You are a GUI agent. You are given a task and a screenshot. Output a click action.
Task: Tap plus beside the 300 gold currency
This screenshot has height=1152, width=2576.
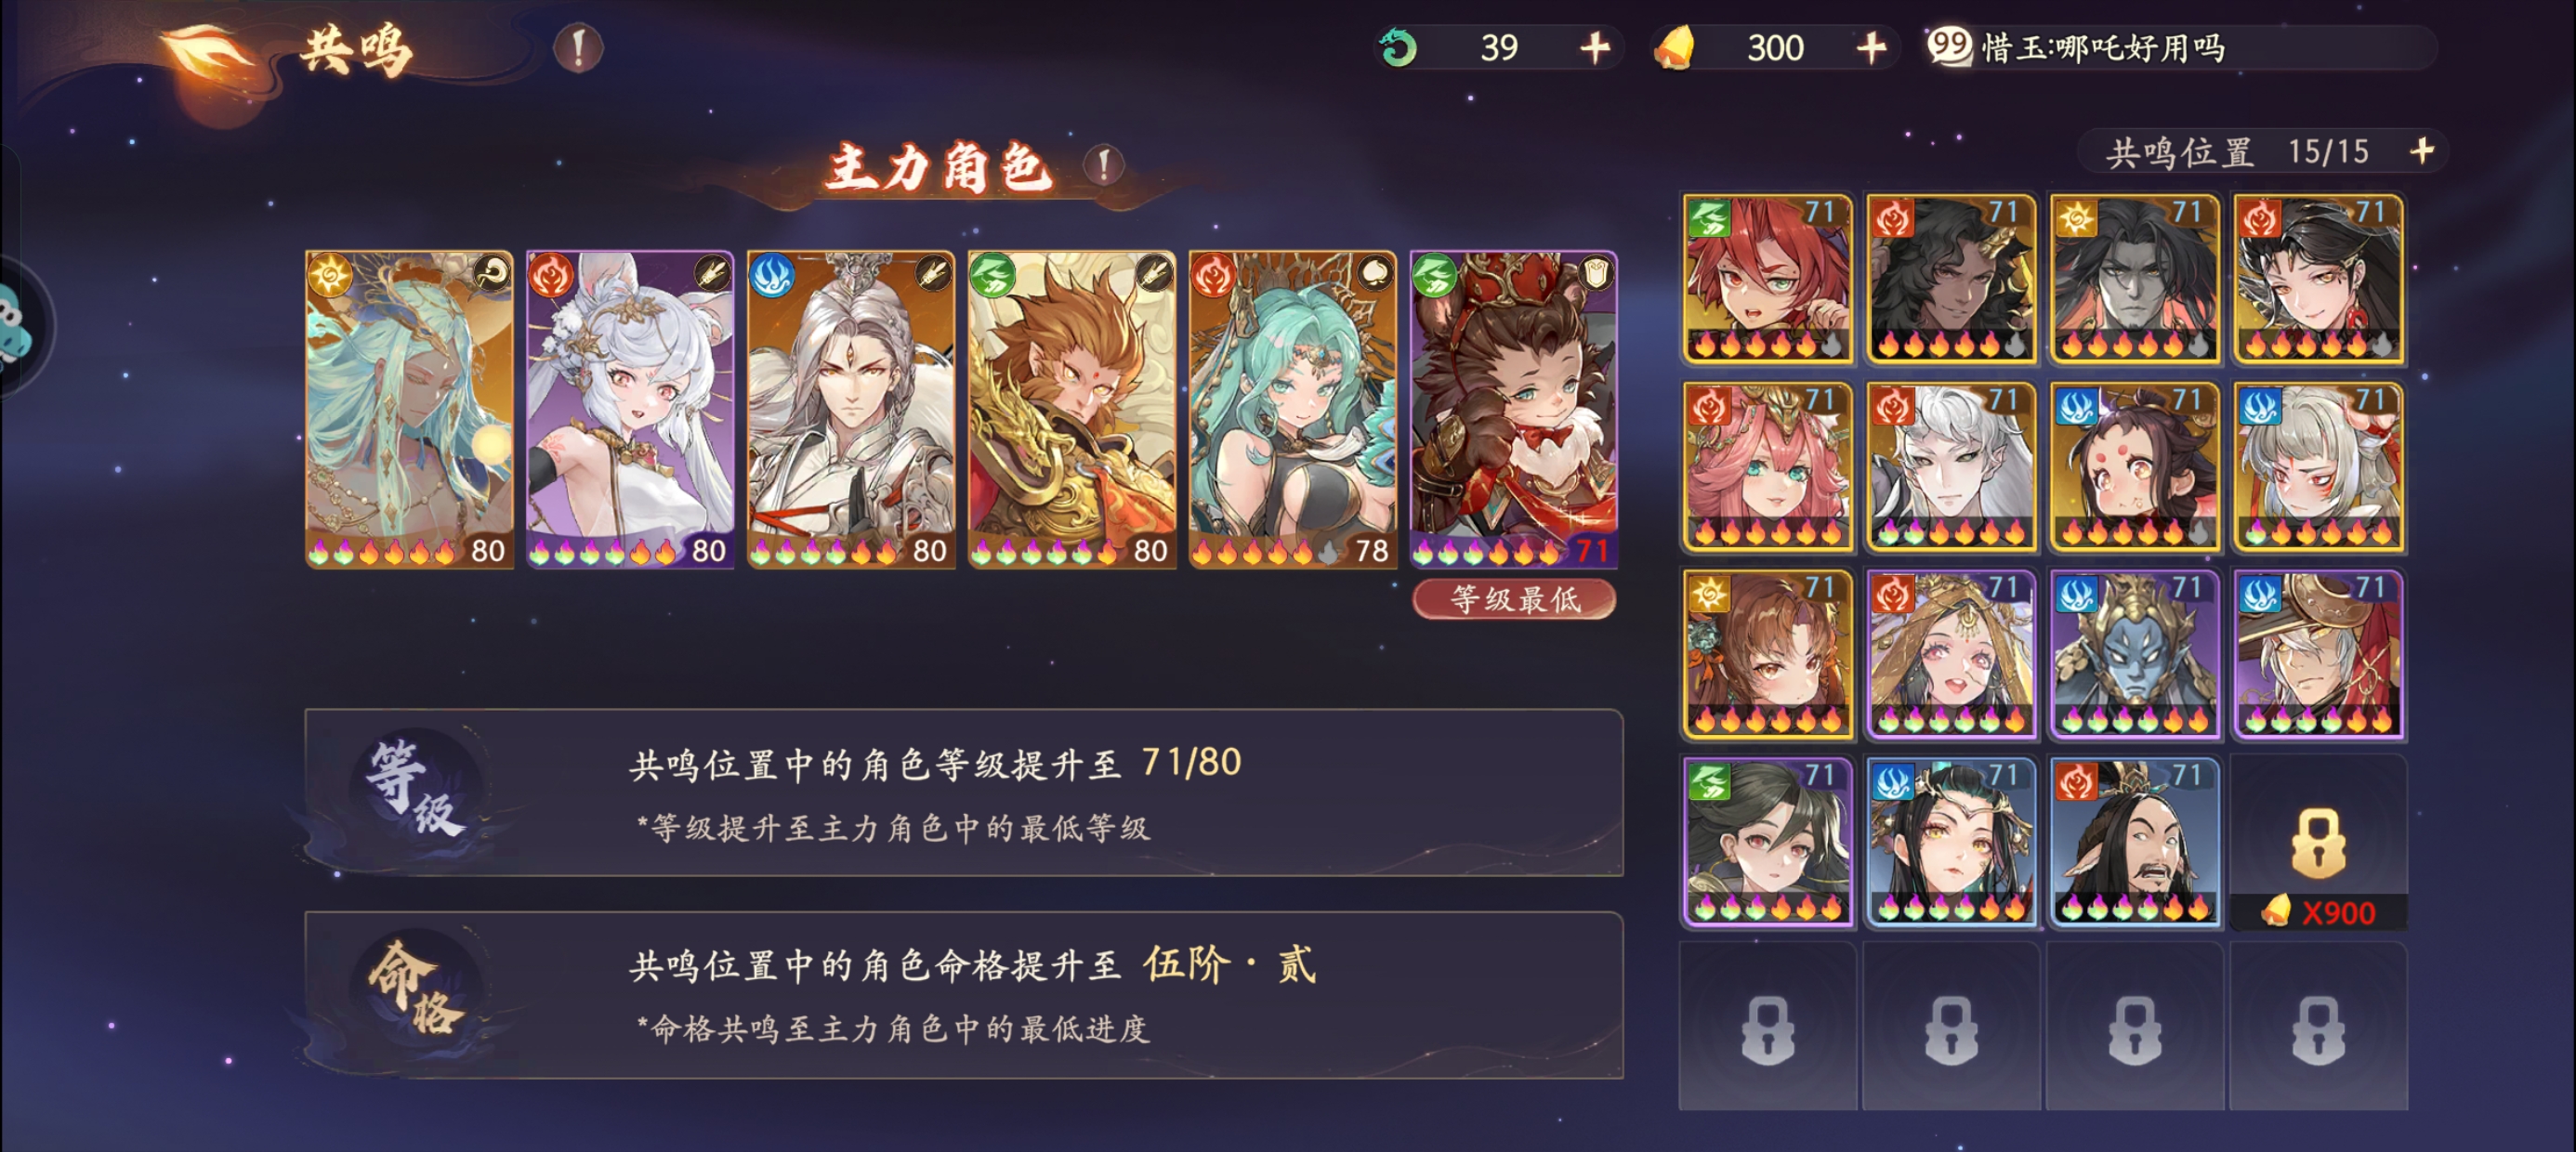tap(1870, 47)
